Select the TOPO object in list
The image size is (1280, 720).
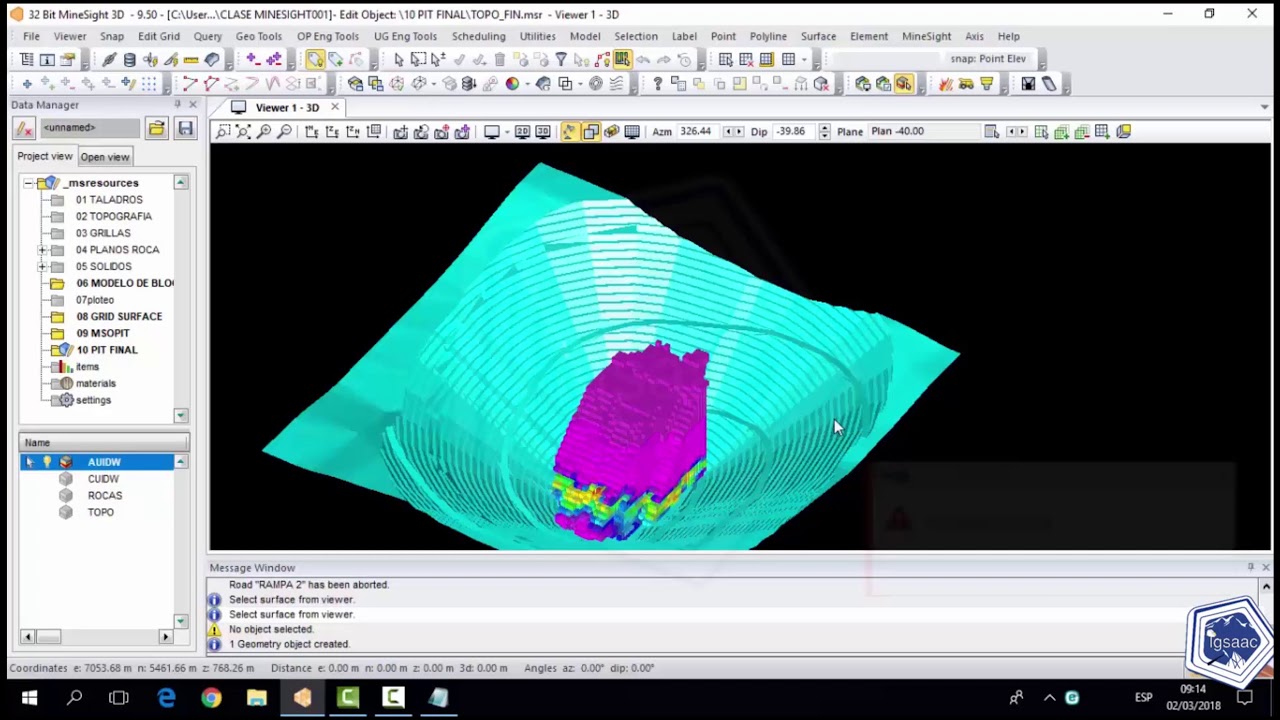pyautogui.click(x=101, y=512)
